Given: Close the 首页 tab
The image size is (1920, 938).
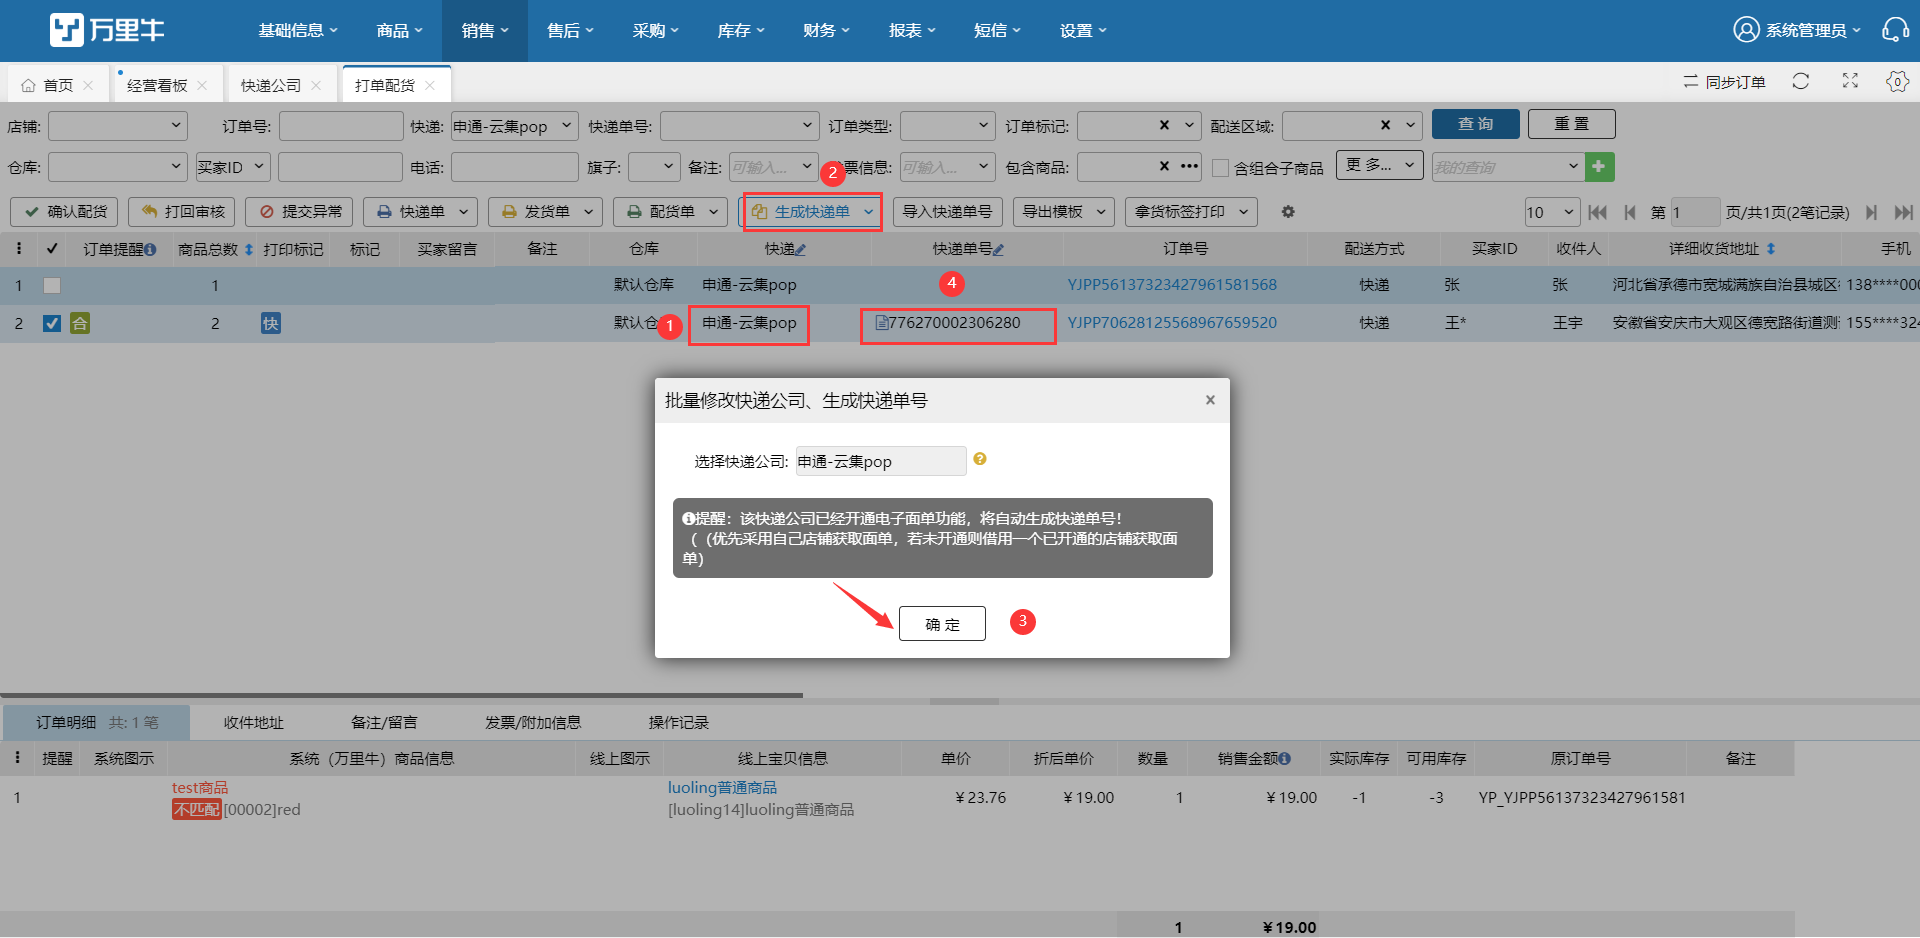Looking at the screenshot, I should 88,85.
